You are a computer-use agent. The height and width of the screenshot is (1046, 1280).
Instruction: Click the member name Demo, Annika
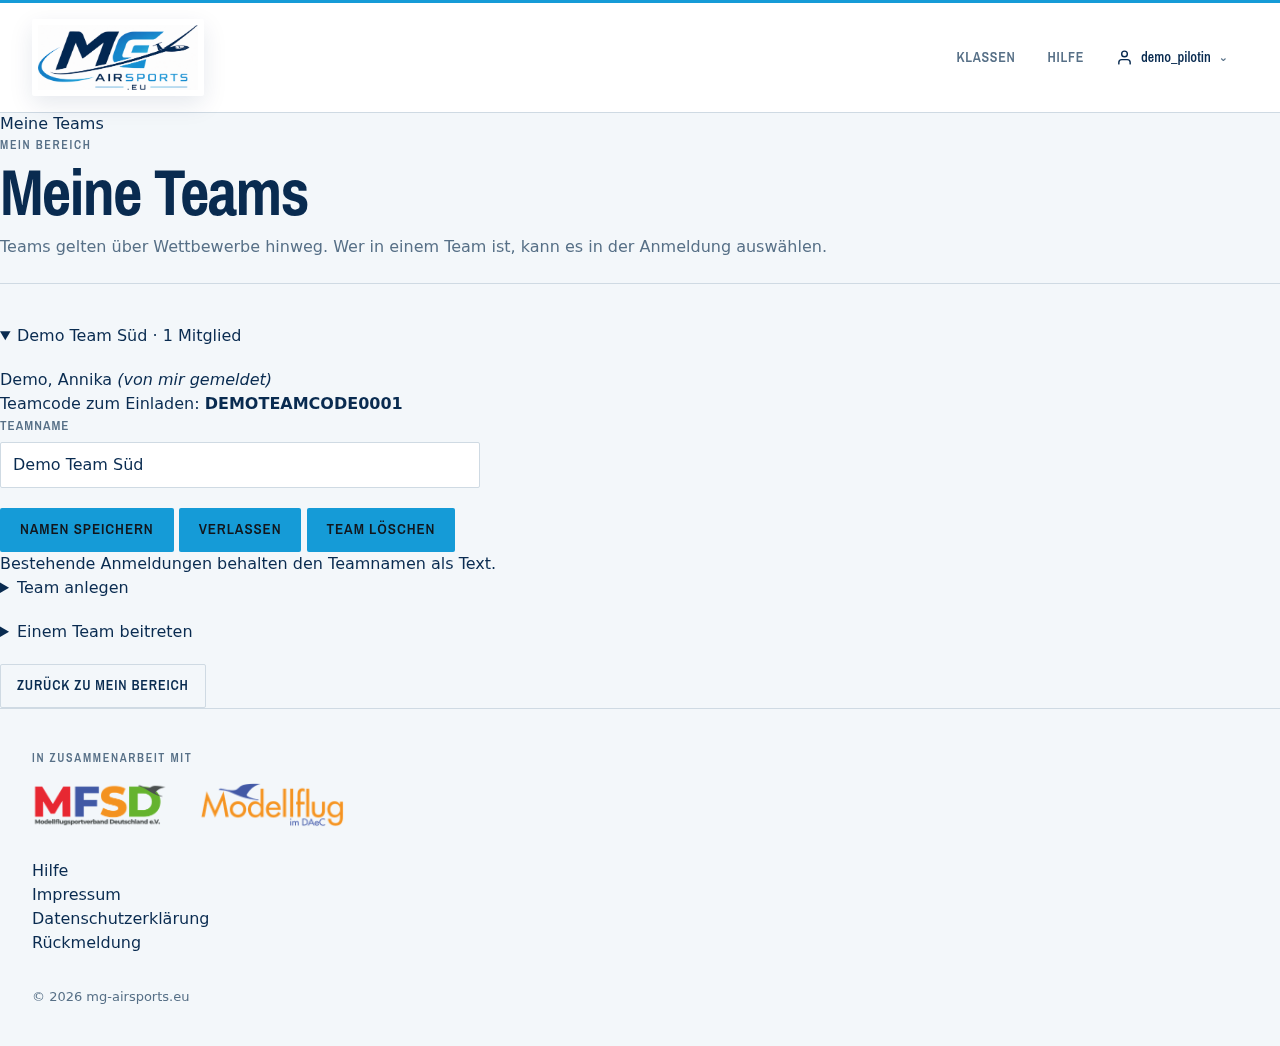(x=56, y=380)
